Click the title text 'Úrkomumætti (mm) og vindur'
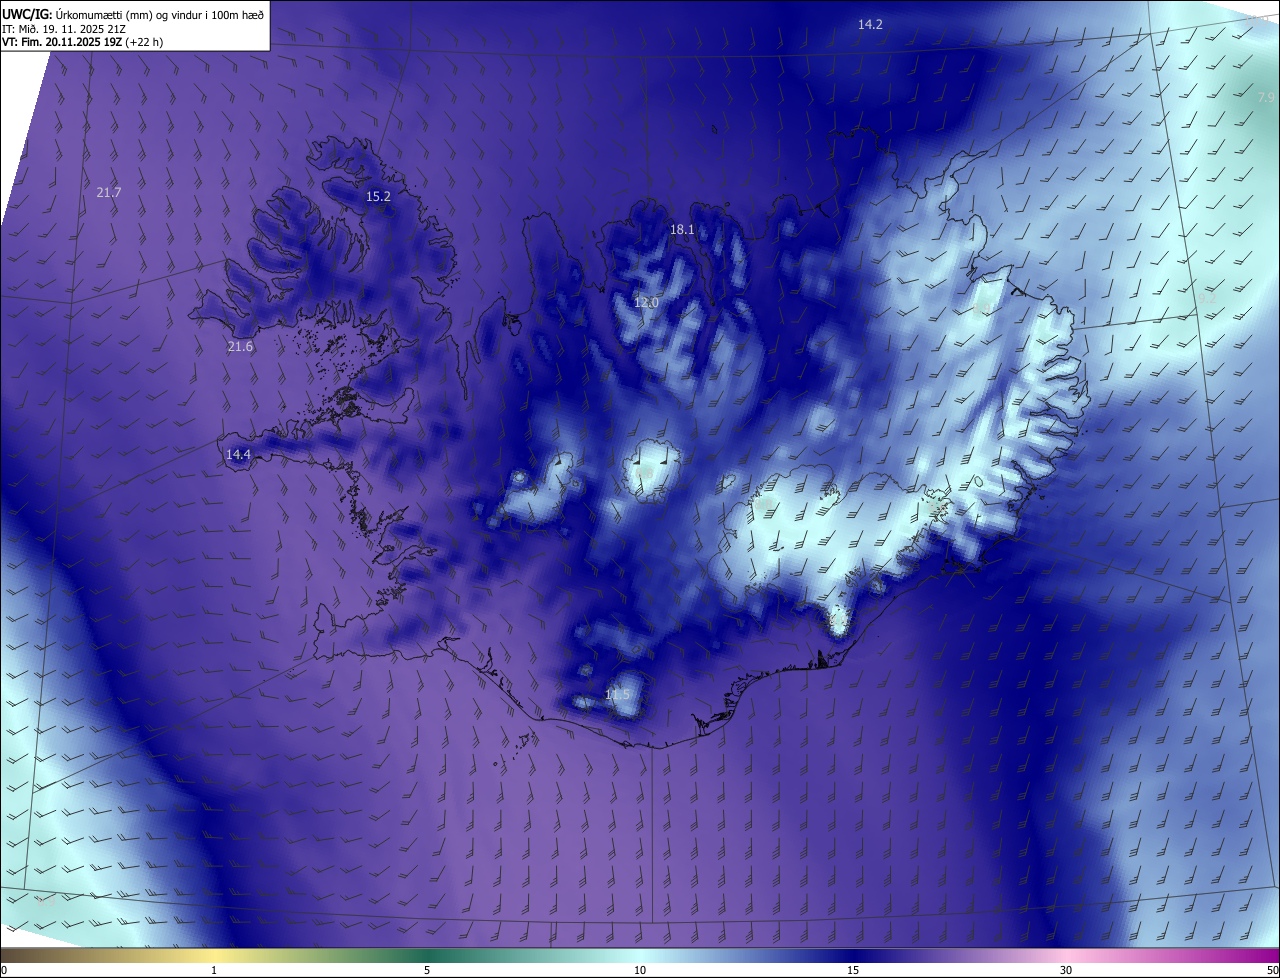The height and width of the screenshot is (978, 1280). tap(131, 14)
